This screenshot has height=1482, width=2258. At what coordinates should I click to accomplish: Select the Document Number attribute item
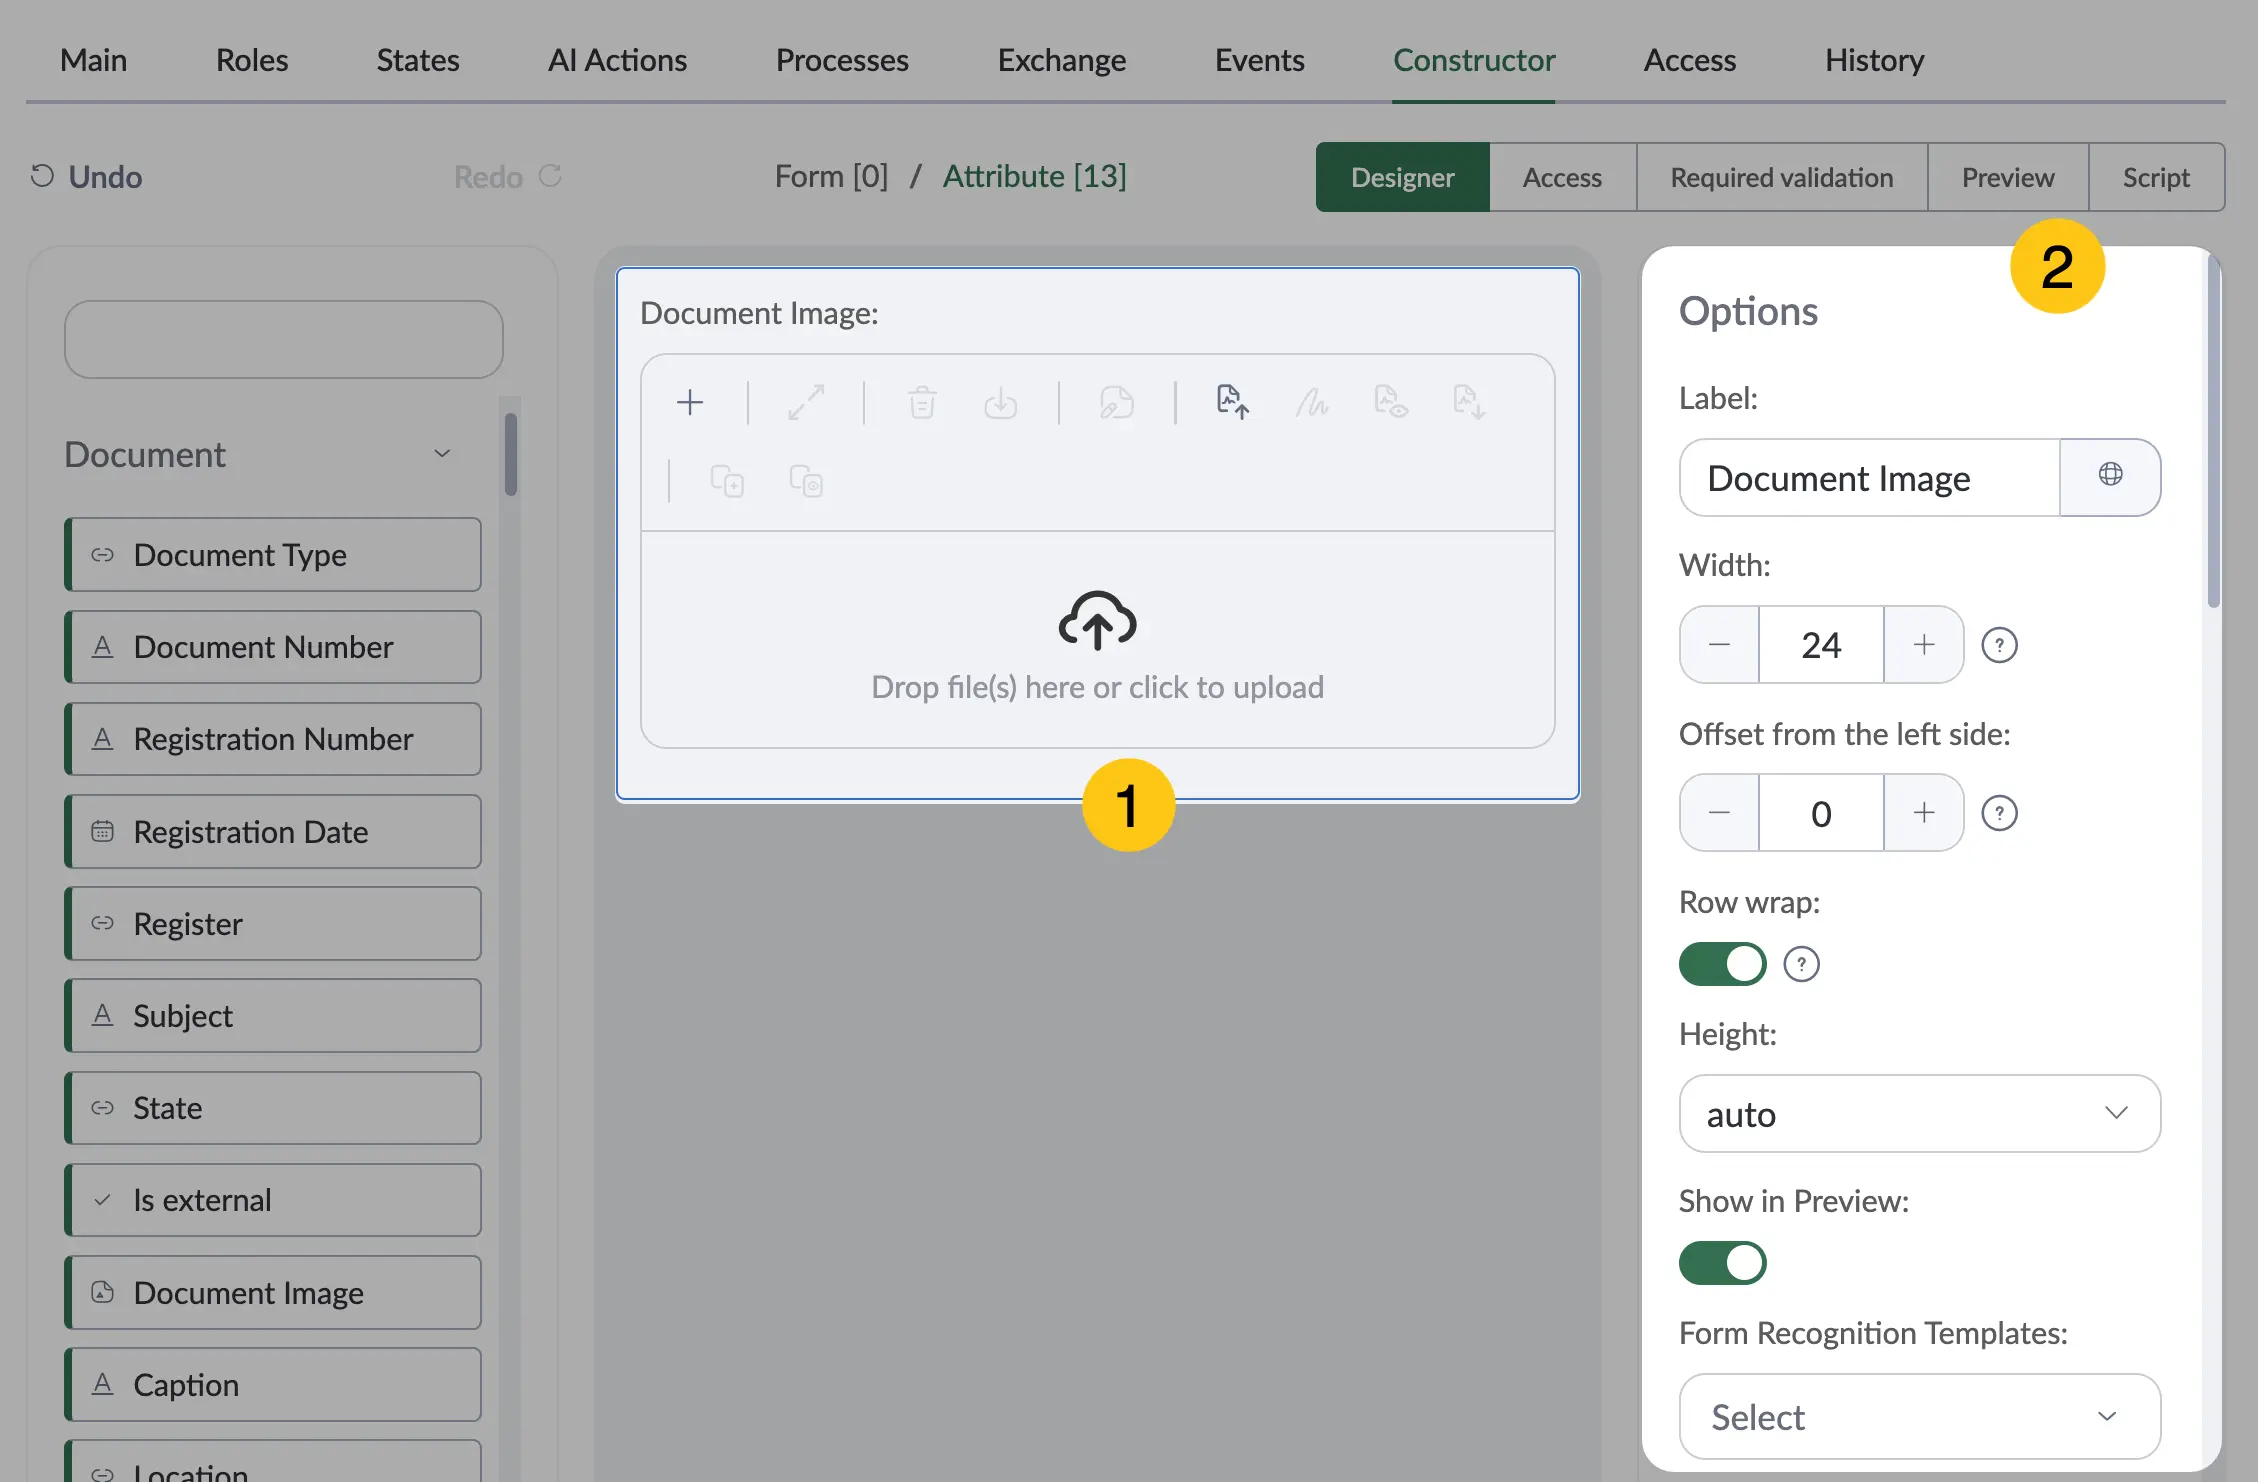[273, 647]
